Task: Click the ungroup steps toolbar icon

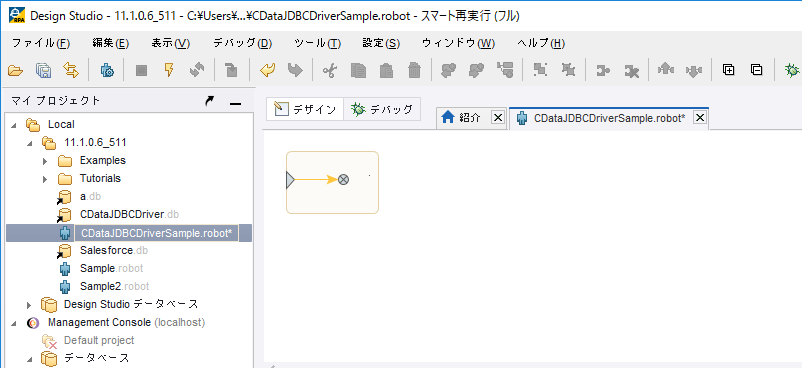Action: tap(568, 70)
